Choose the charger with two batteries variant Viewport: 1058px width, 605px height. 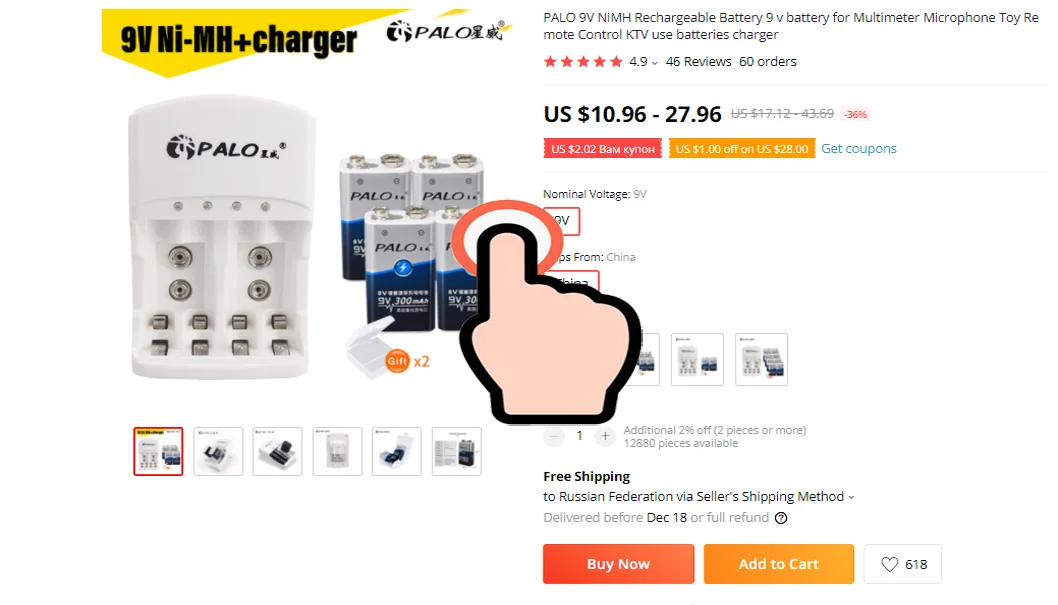697,359
